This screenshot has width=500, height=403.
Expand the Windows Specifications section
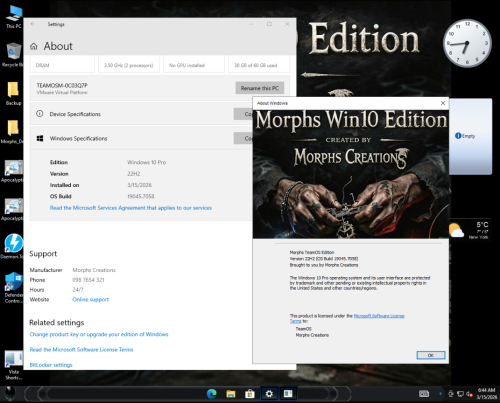click(x=141, y=138)
